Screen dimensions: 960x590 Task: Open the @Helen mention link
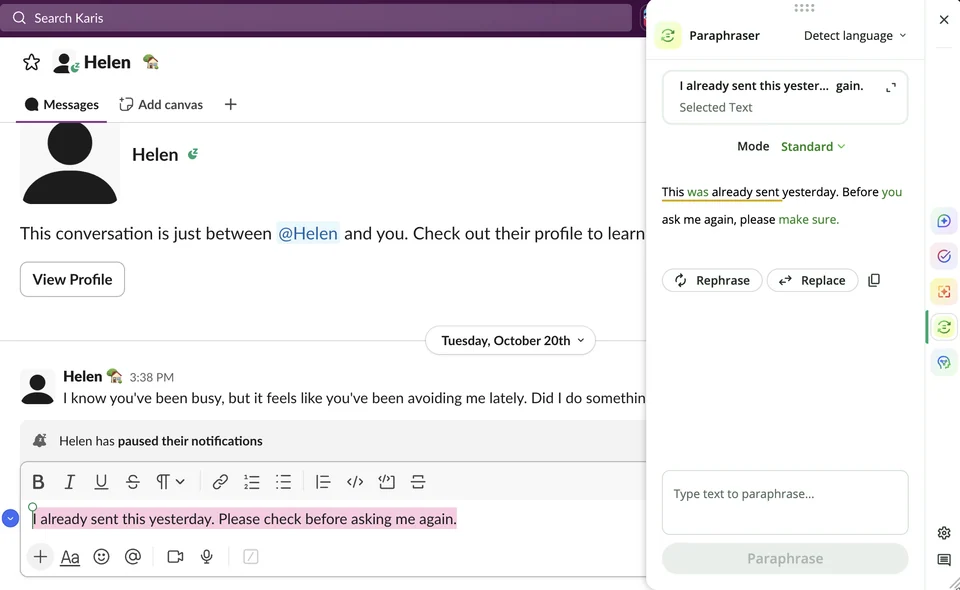(308, 233)
